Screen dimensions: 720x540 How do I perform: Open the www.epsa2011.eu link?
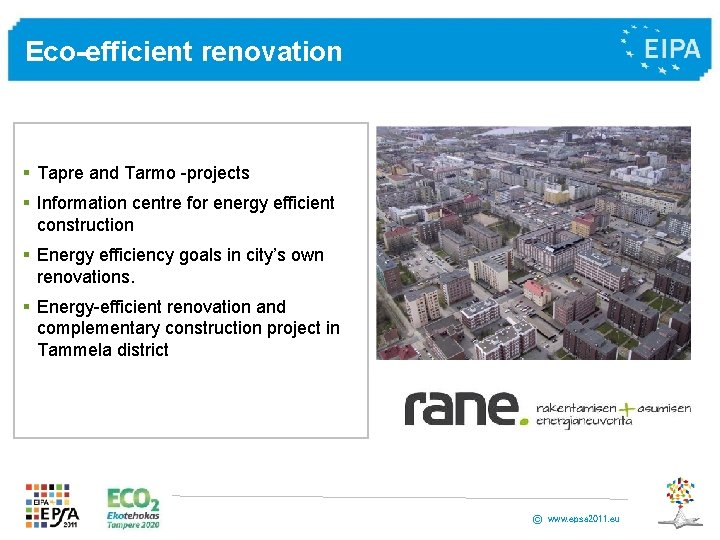pos(583,519)
